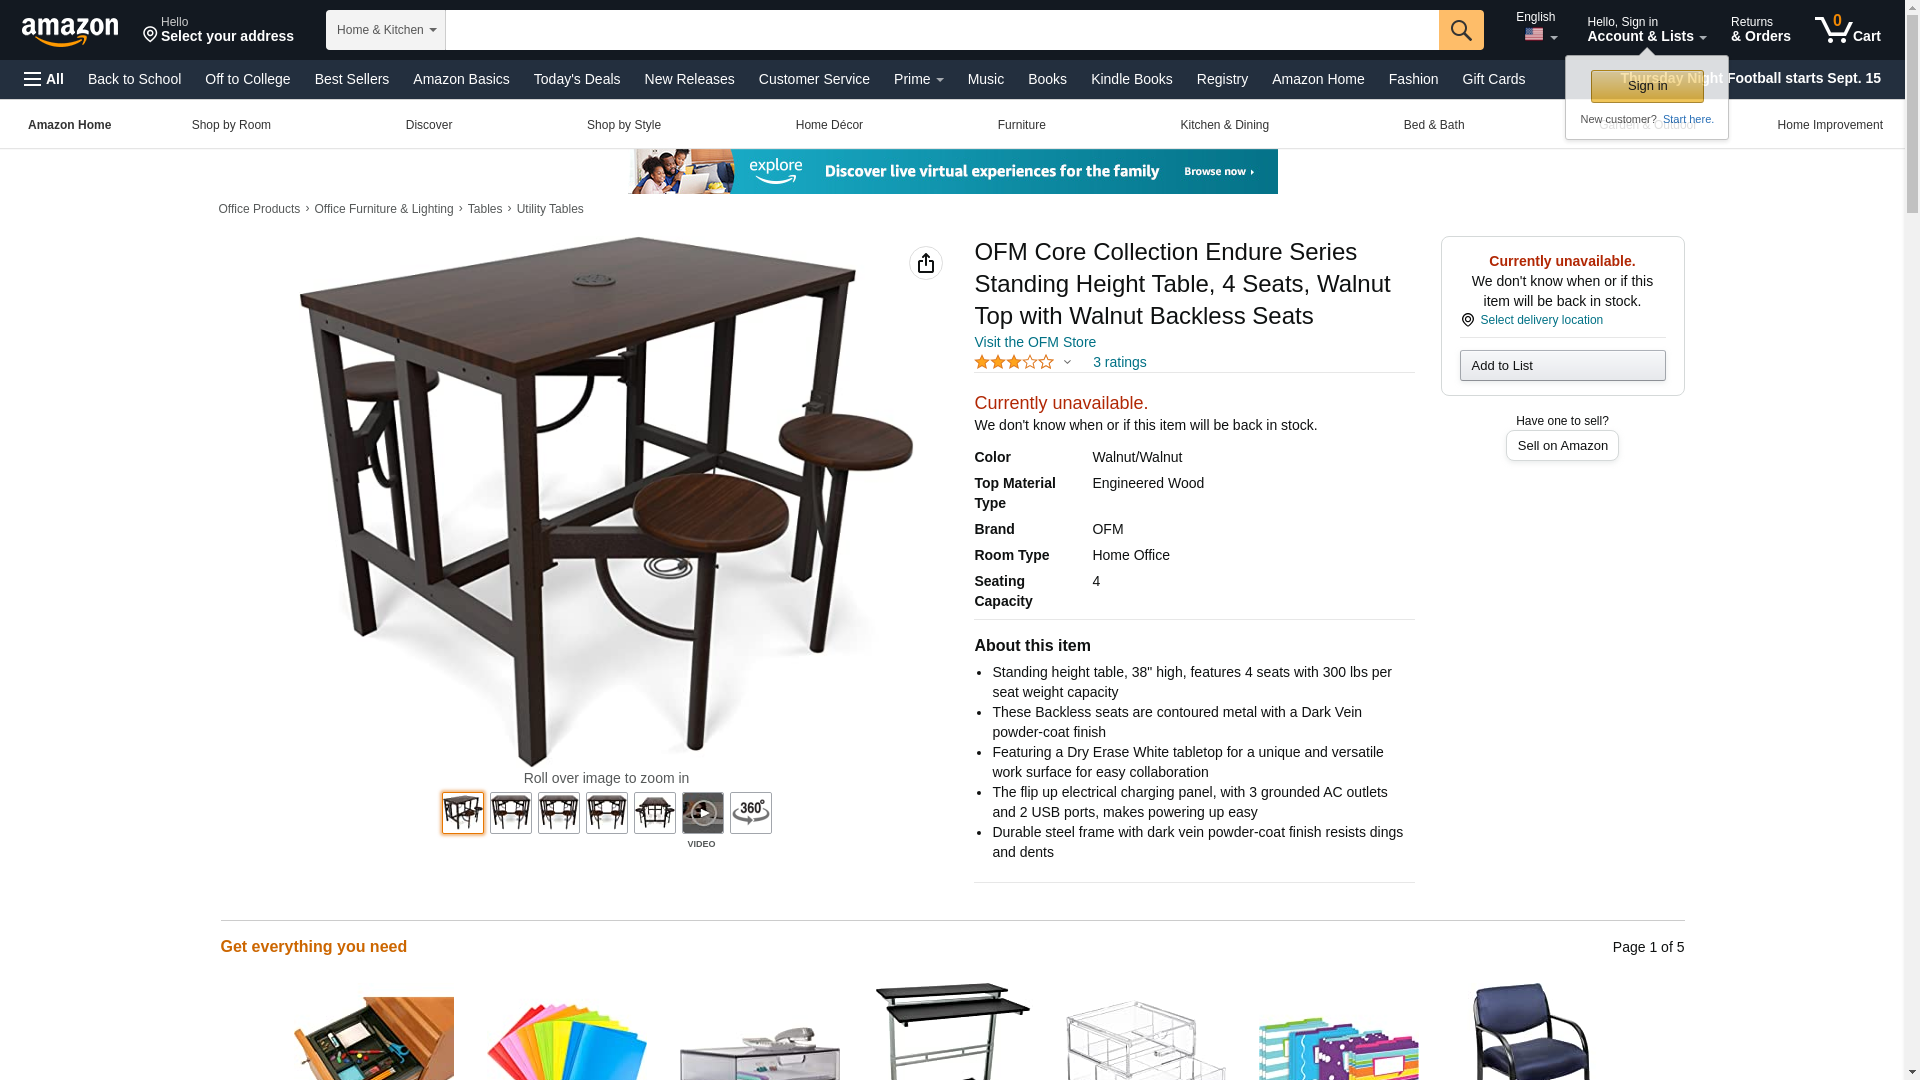1920x1080 pixels.
Task: Expand Account & Lists menu
Action: pos(1646,29)
